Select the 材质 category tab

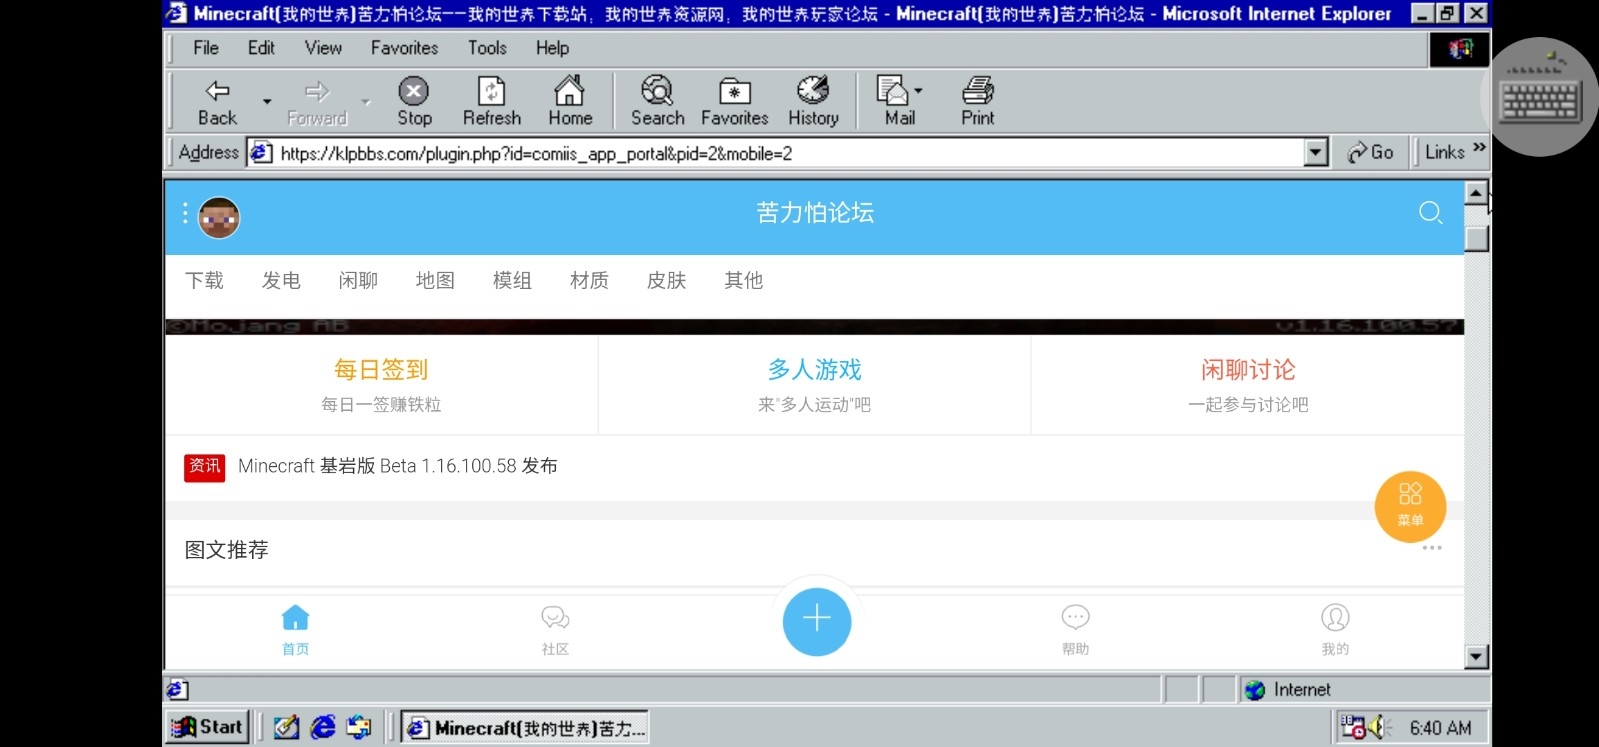point(589,281)
